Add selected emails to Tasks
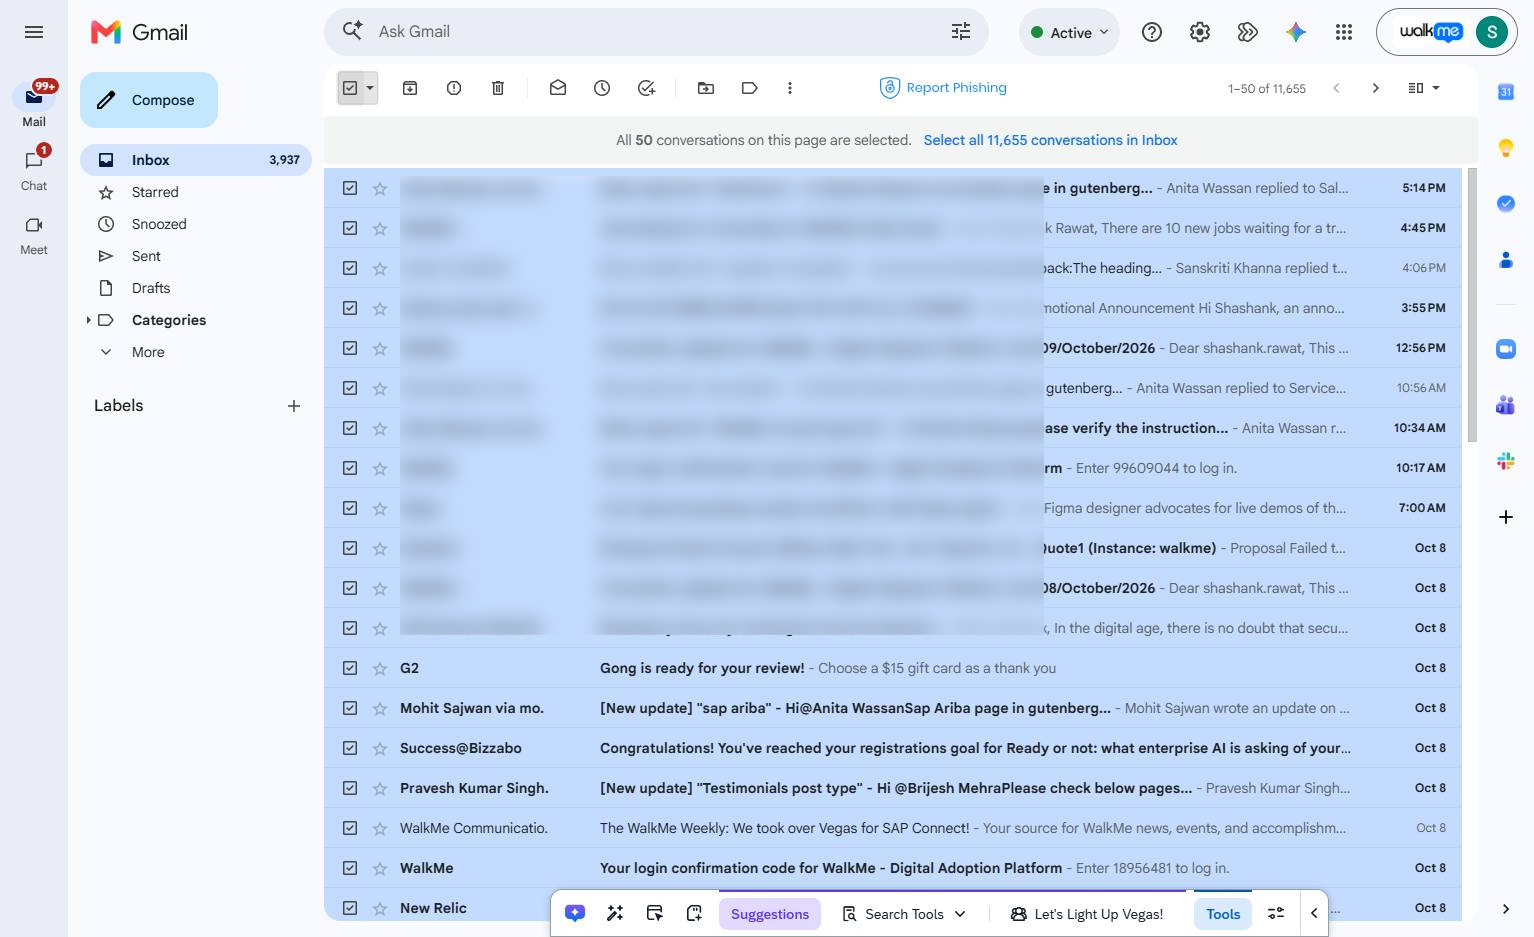Screen dimensions: 1534x937 coord(646,88)
